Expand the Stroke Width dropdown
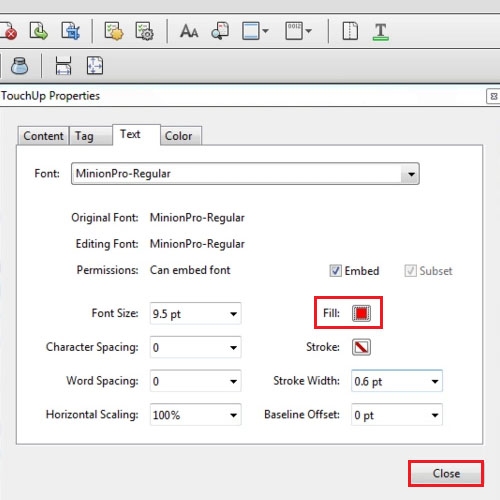The width and height of the screenshot is (500, 500). (397, 381)
